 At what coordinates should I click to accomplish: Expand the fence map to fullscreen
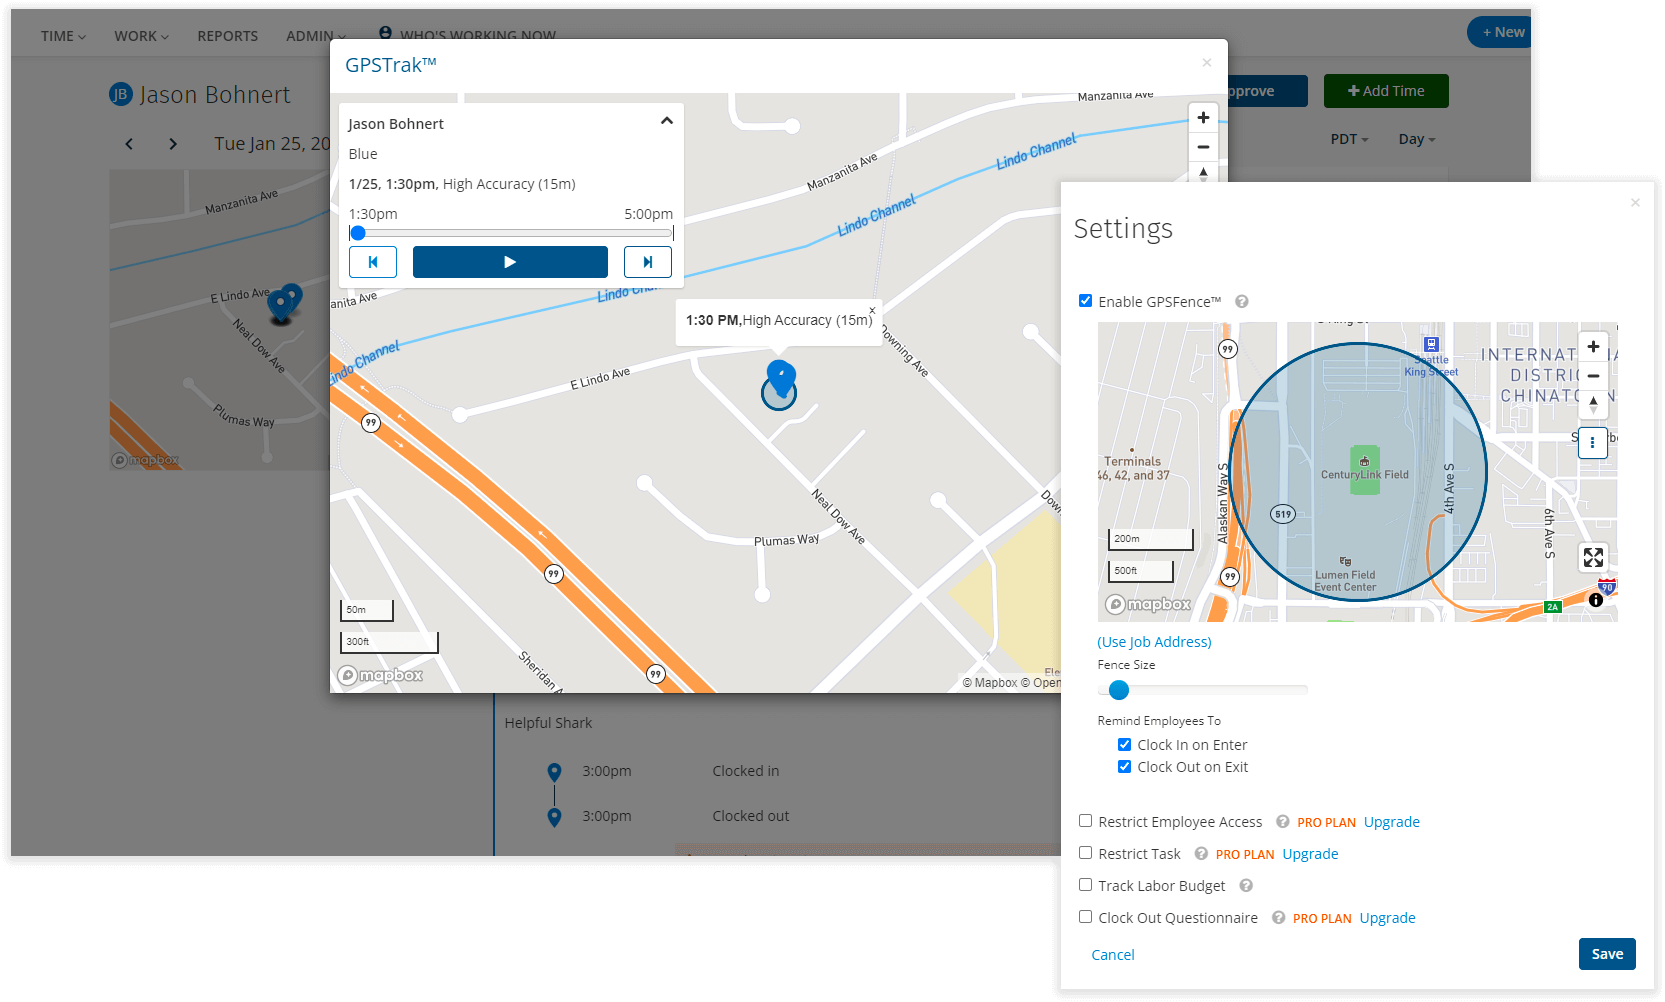point(1593,557)
